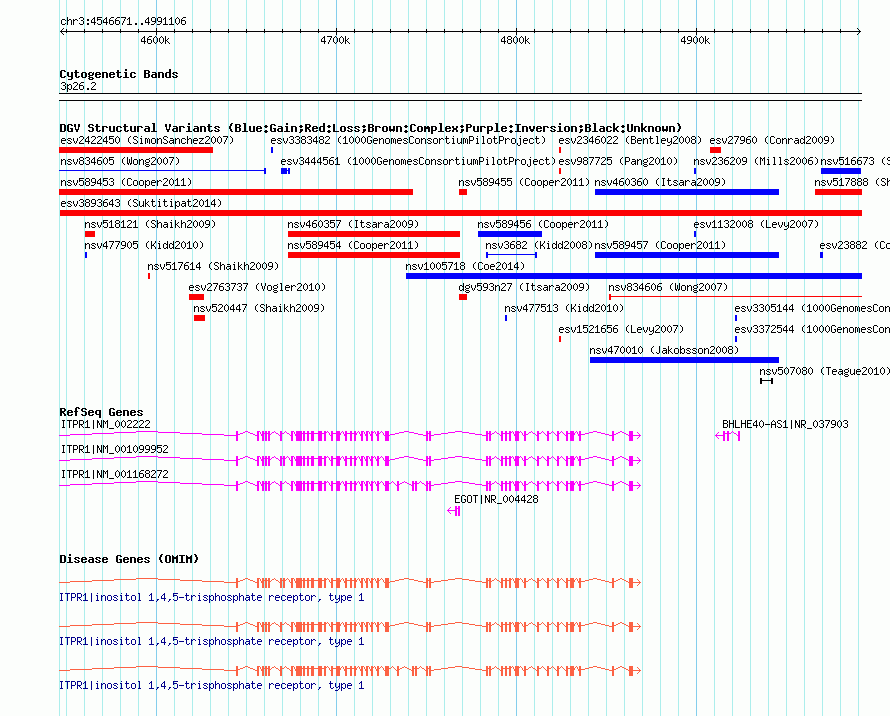Open nsv834605 (Wong2007) variant label

click(120, 161)
